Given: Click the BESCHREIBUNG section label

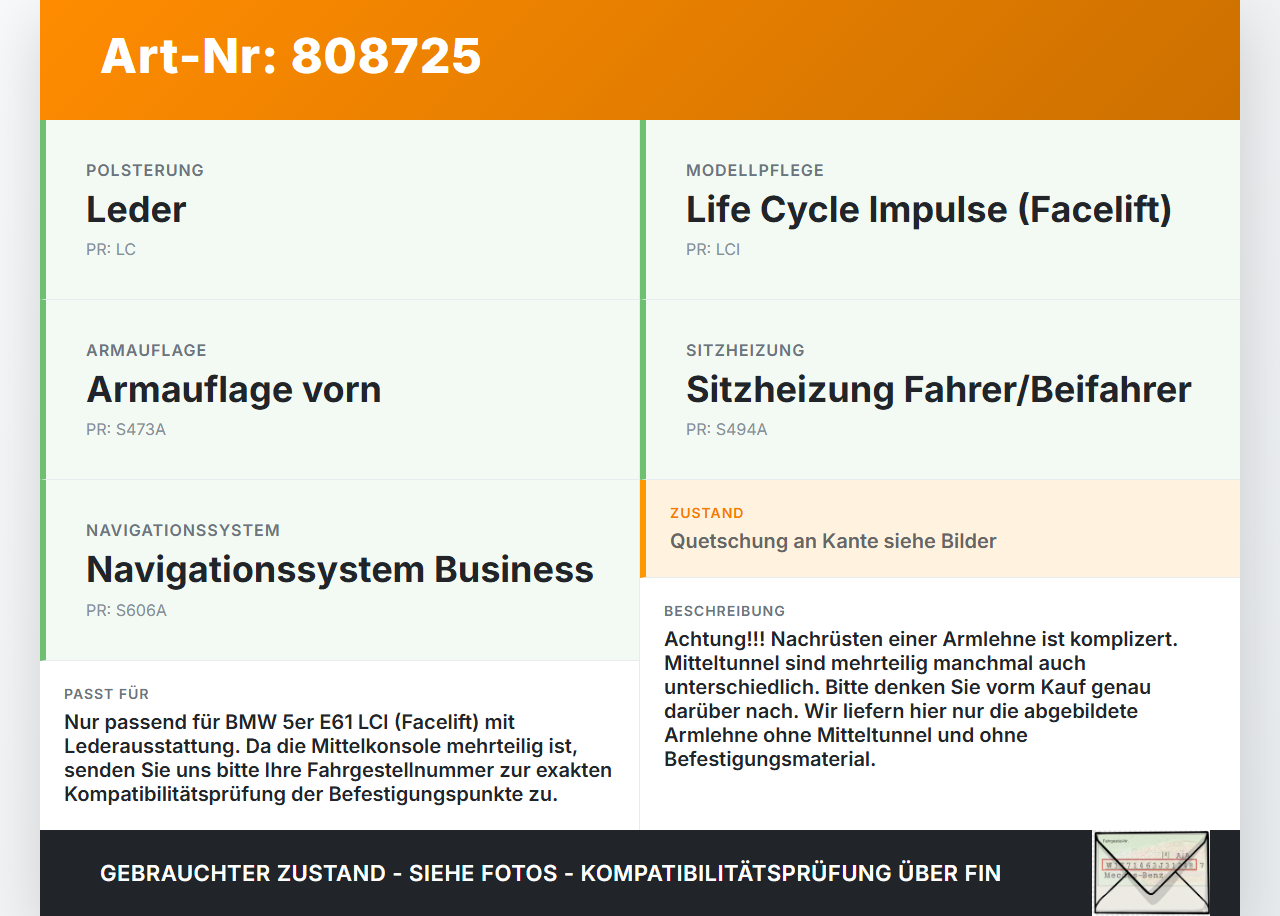Looking at the screenshot, I should (x=725, y=611).
